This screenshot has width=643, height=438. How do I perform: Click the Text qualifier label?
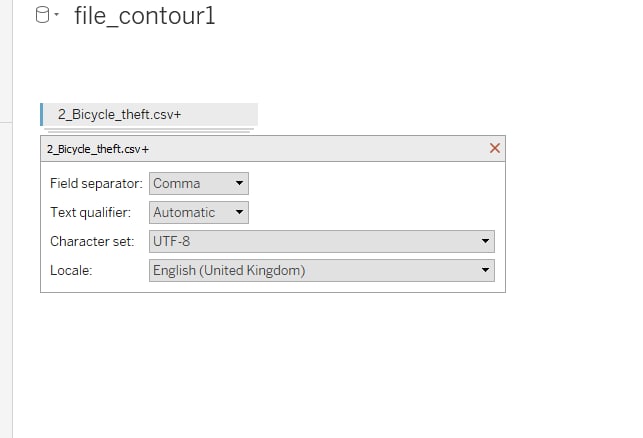pyautogui.click(x=90, y=212)
